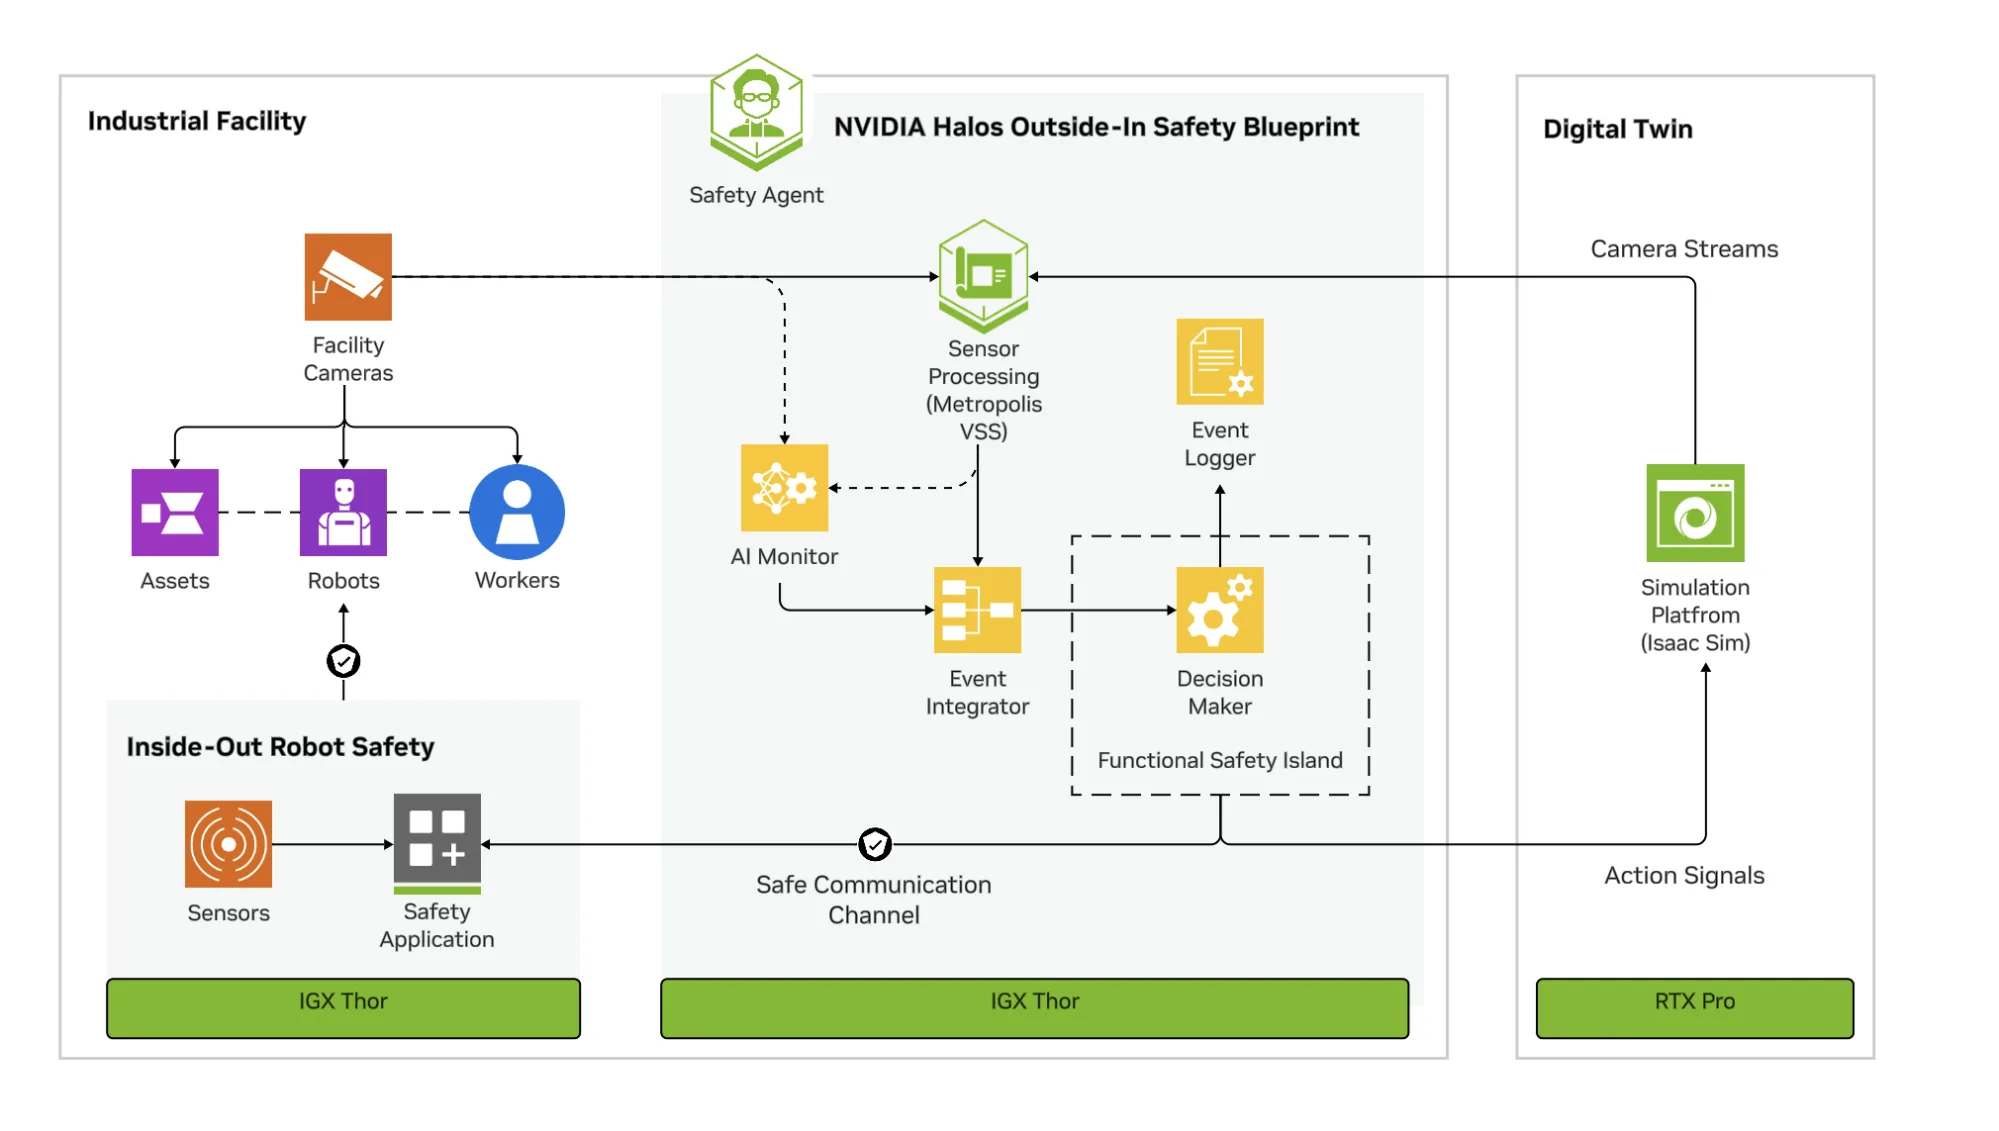The image size is (1999, 1131).
Task: Click the orange Sensors icon
Action: tap(228, 844)
